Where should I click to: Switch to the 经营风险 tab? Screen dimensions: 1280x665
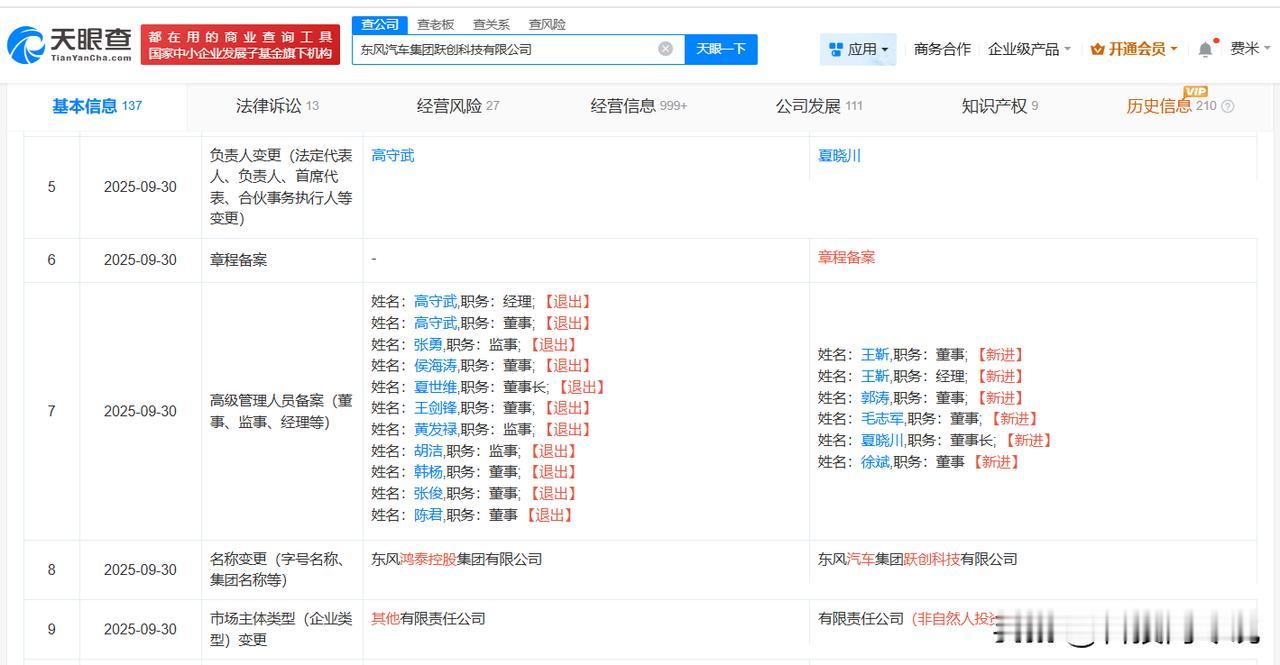[458, 106]
